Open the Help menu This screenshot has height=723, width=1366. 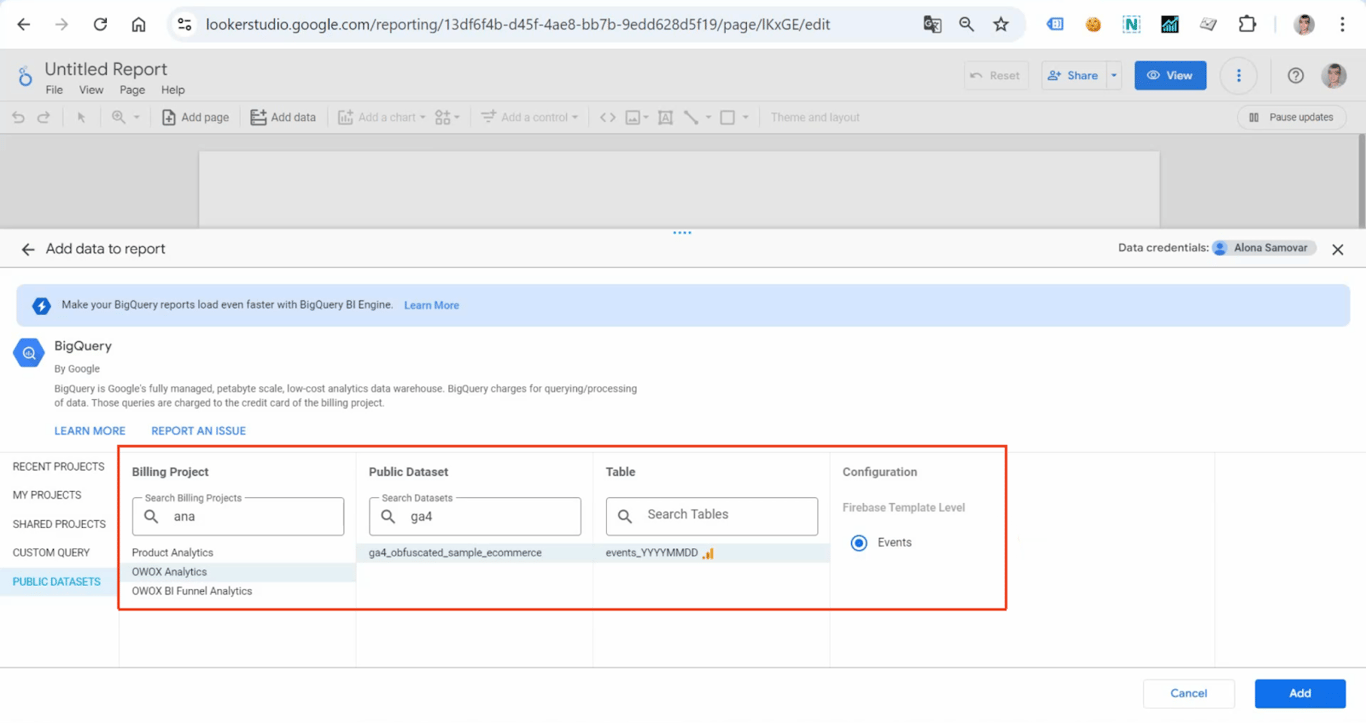[173, 90]
